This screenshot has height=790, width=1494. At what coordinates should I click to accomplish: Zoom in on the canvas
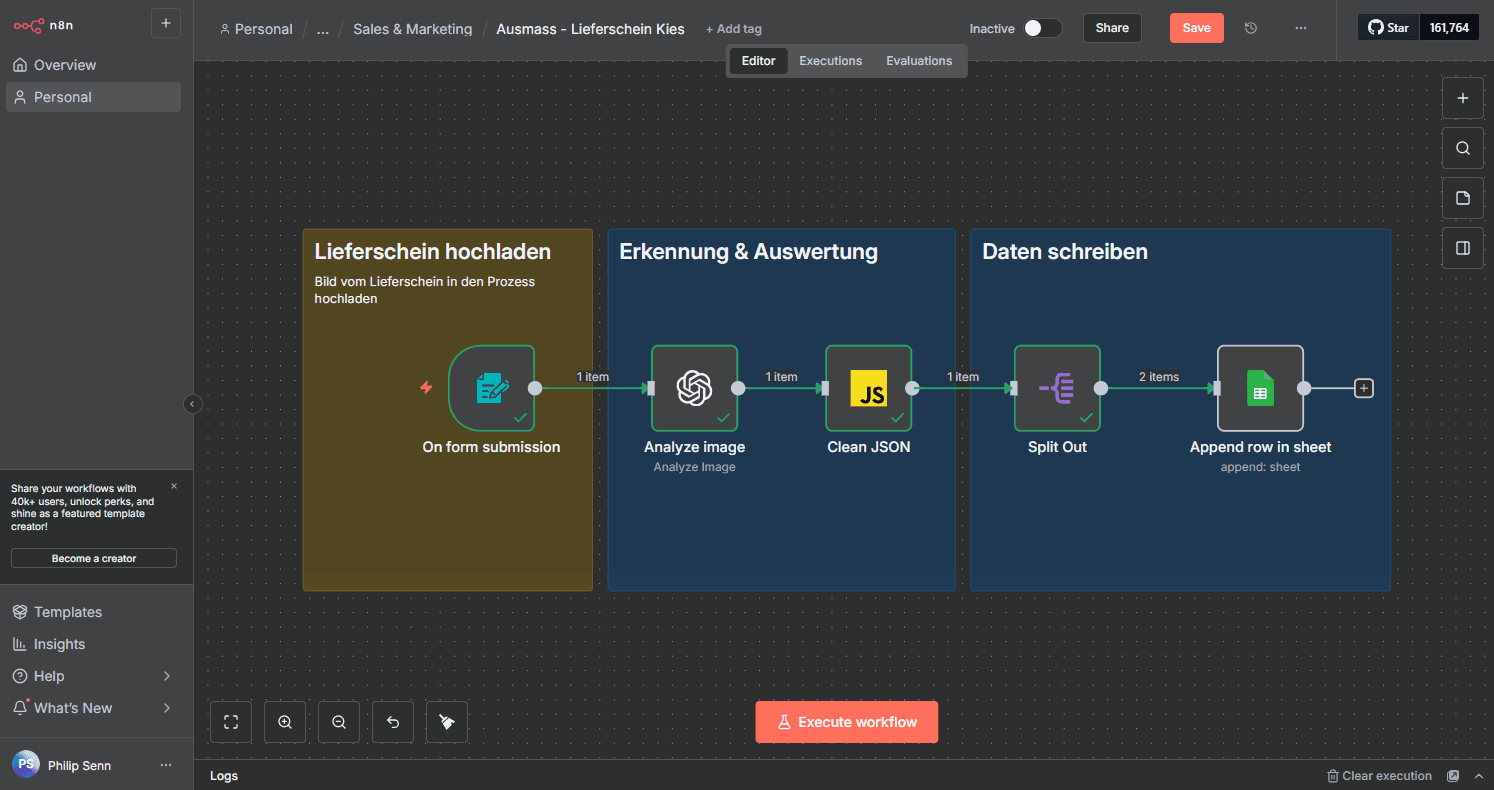coord(285,722)
